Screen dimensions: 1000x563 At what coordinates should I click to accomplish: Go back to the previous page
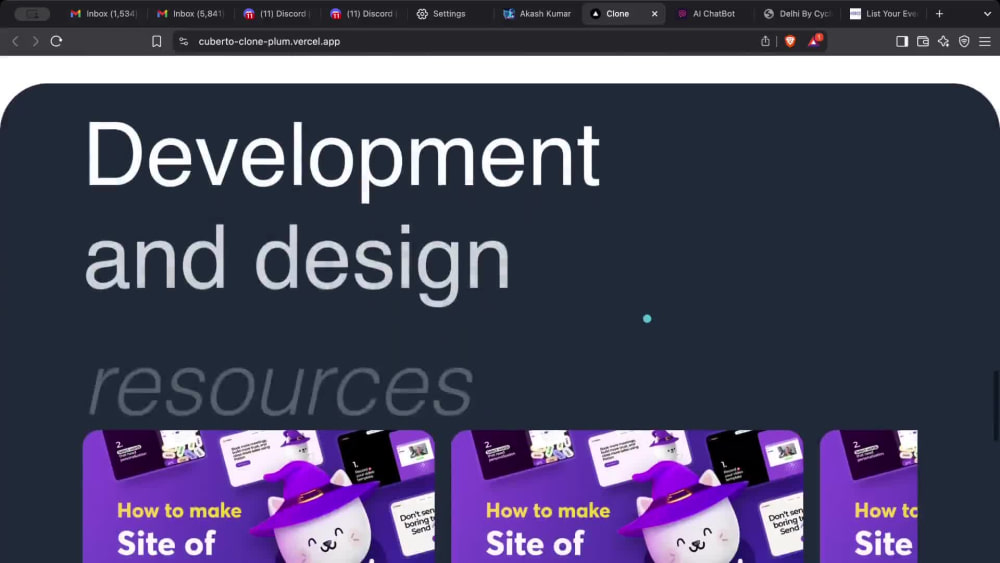[x=15, y=41]
